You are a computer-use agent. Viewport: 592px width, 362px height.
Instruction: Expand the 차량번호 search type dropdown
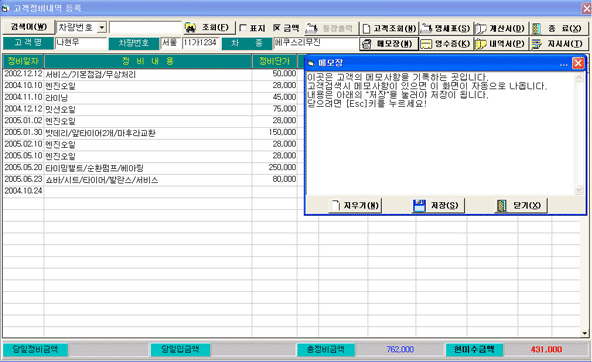click(x=102, y=28)
